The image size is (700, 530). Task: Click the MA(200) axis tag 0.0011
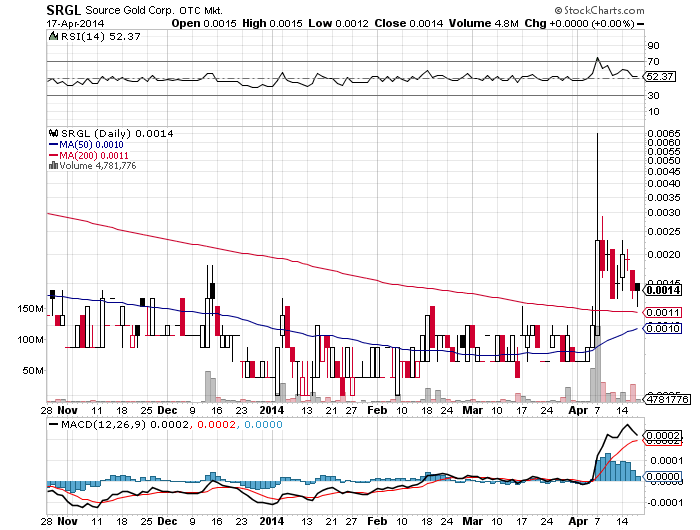point(663,313)
